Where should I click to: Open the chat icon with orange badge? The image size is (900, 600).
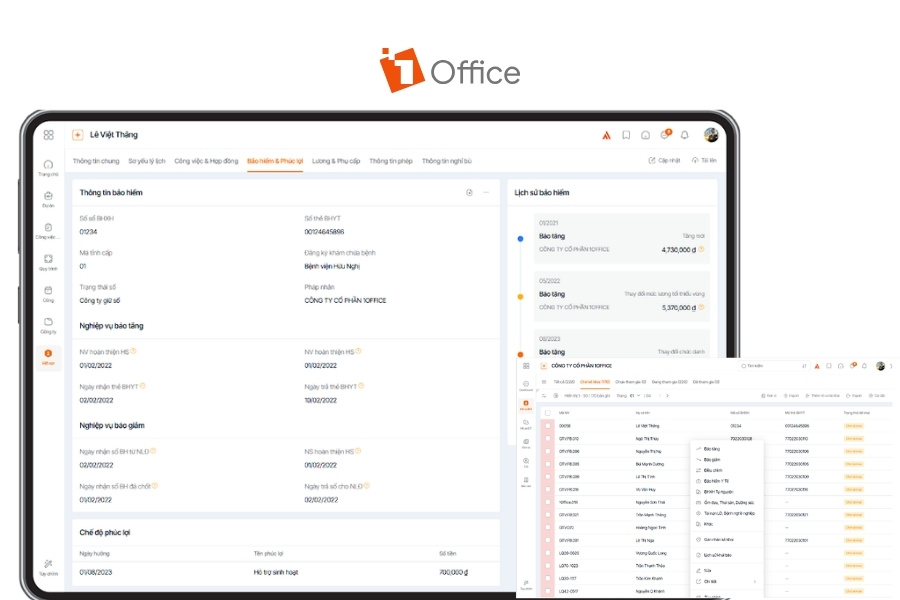pyautogui.click(x=665, y=134)
